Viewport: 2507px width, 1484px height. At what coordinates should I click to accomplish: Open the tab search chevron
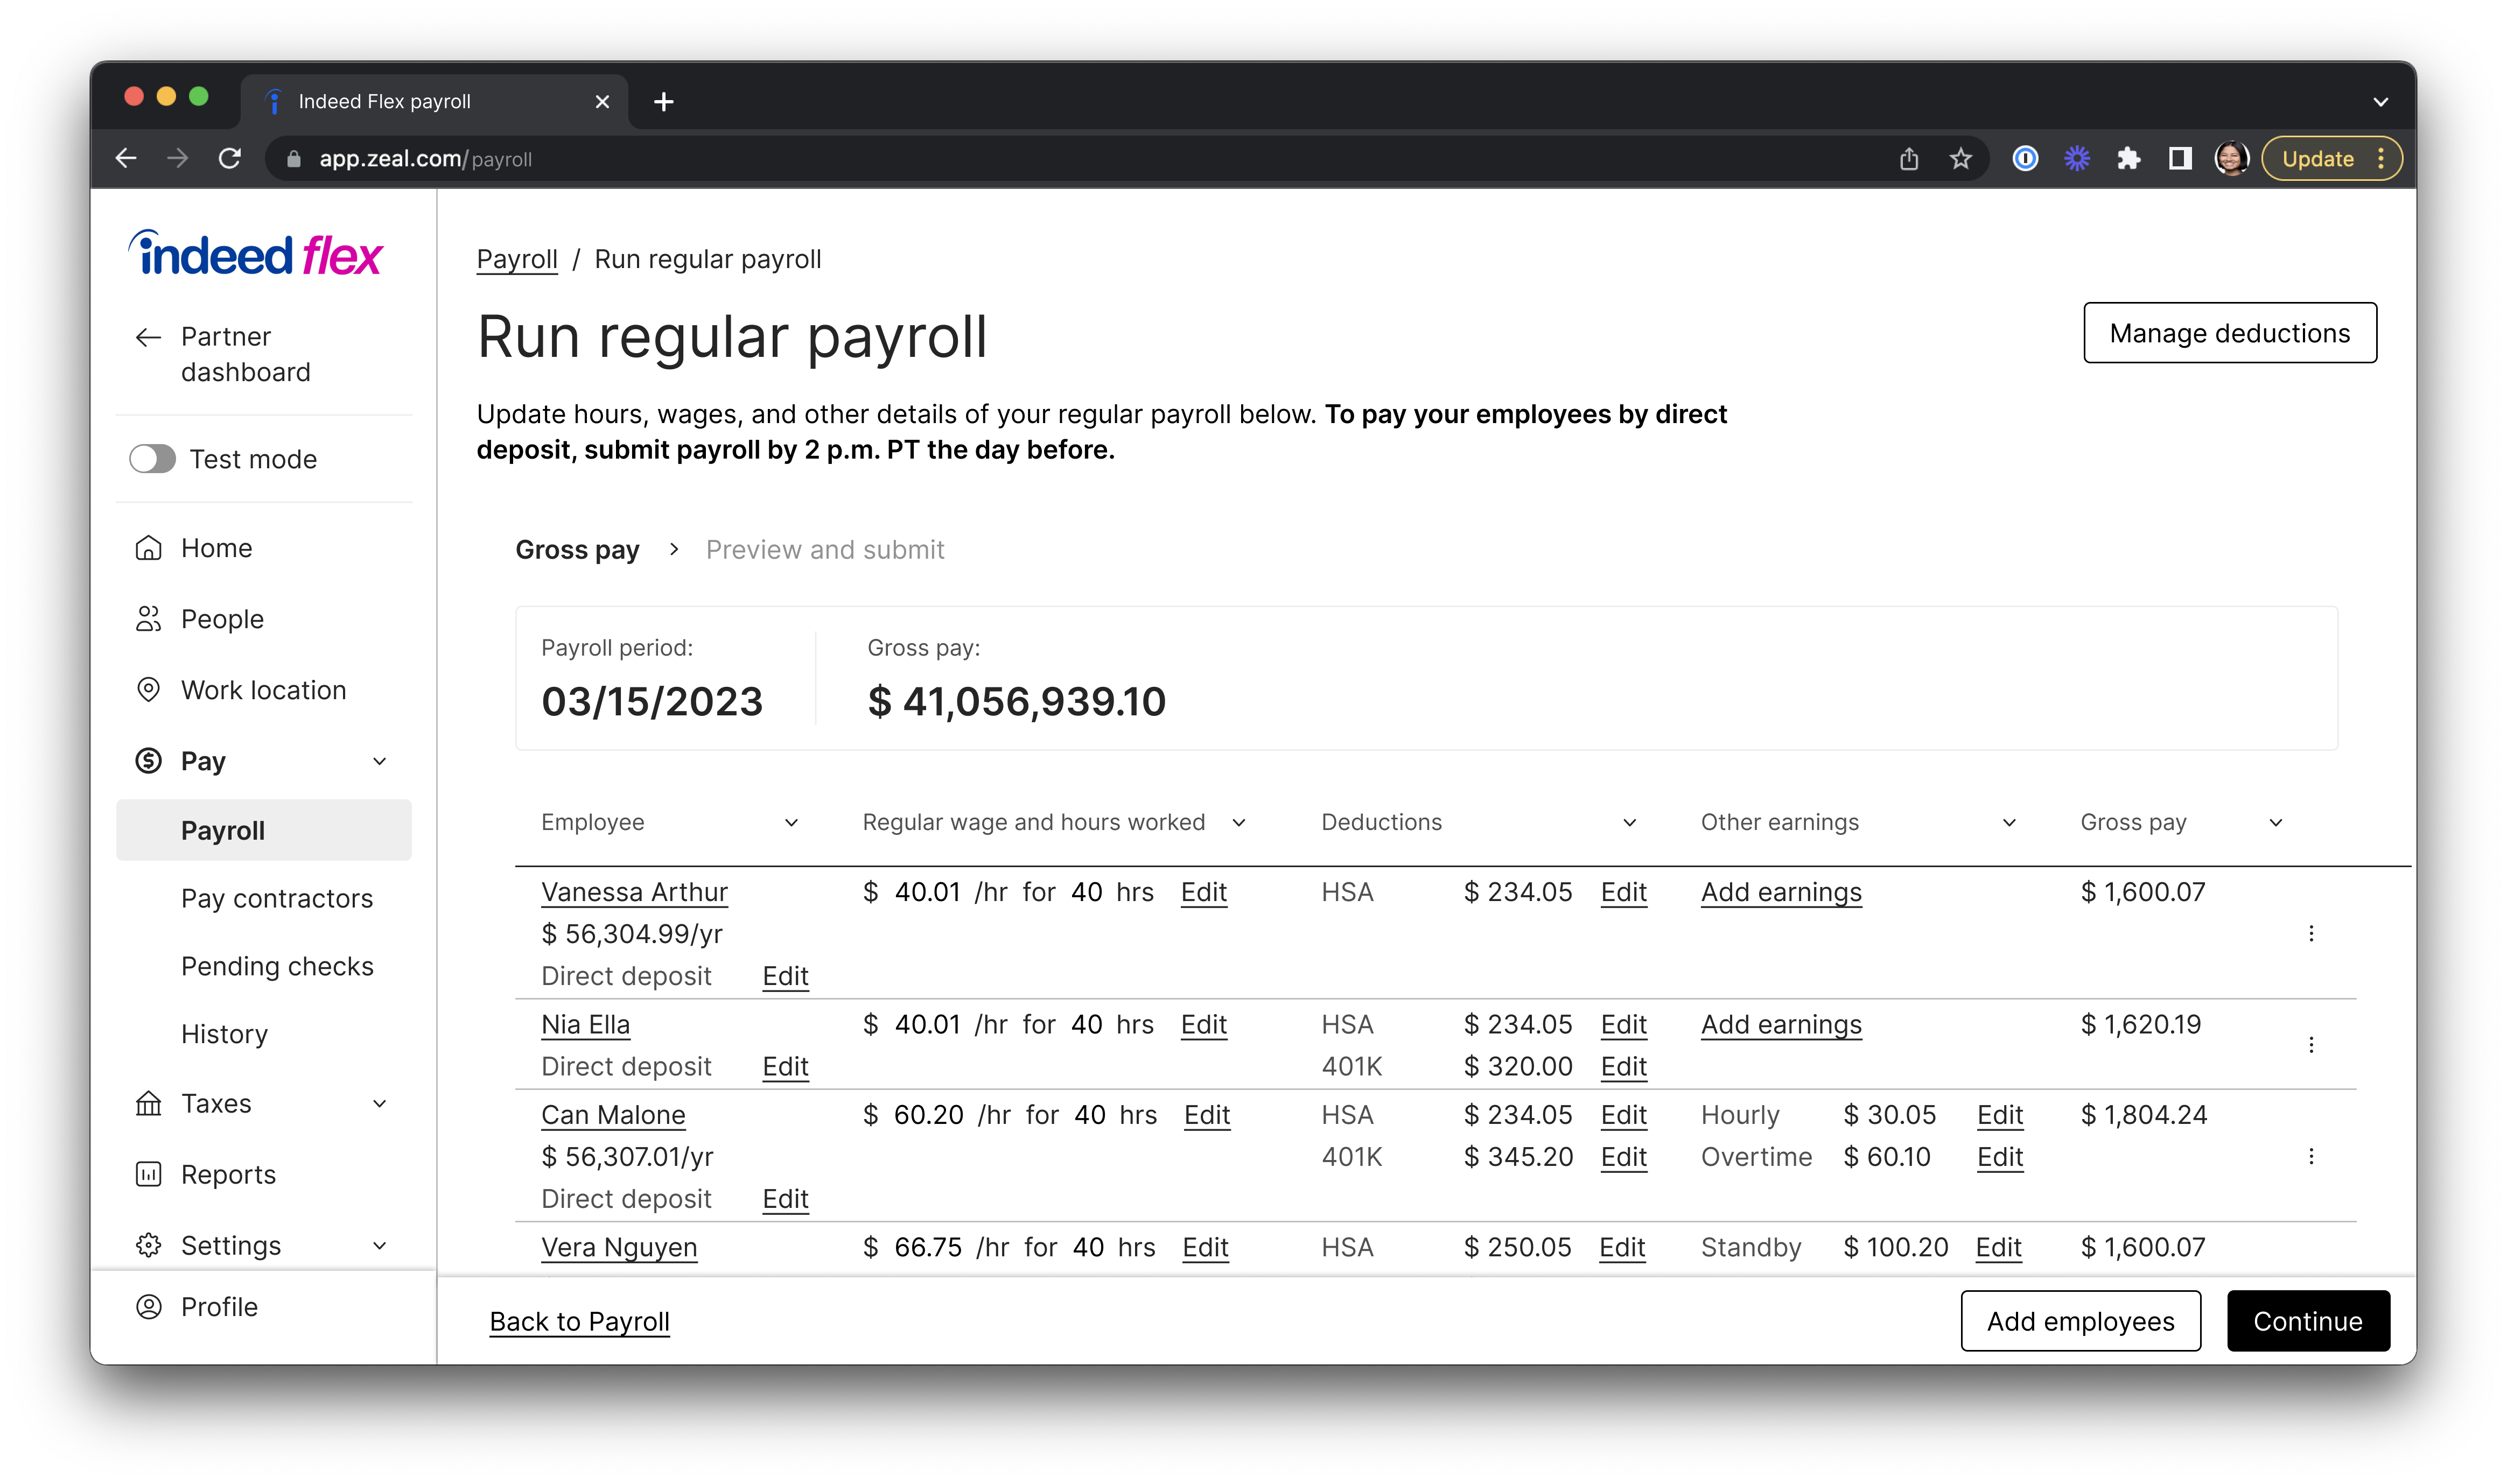2380,102
